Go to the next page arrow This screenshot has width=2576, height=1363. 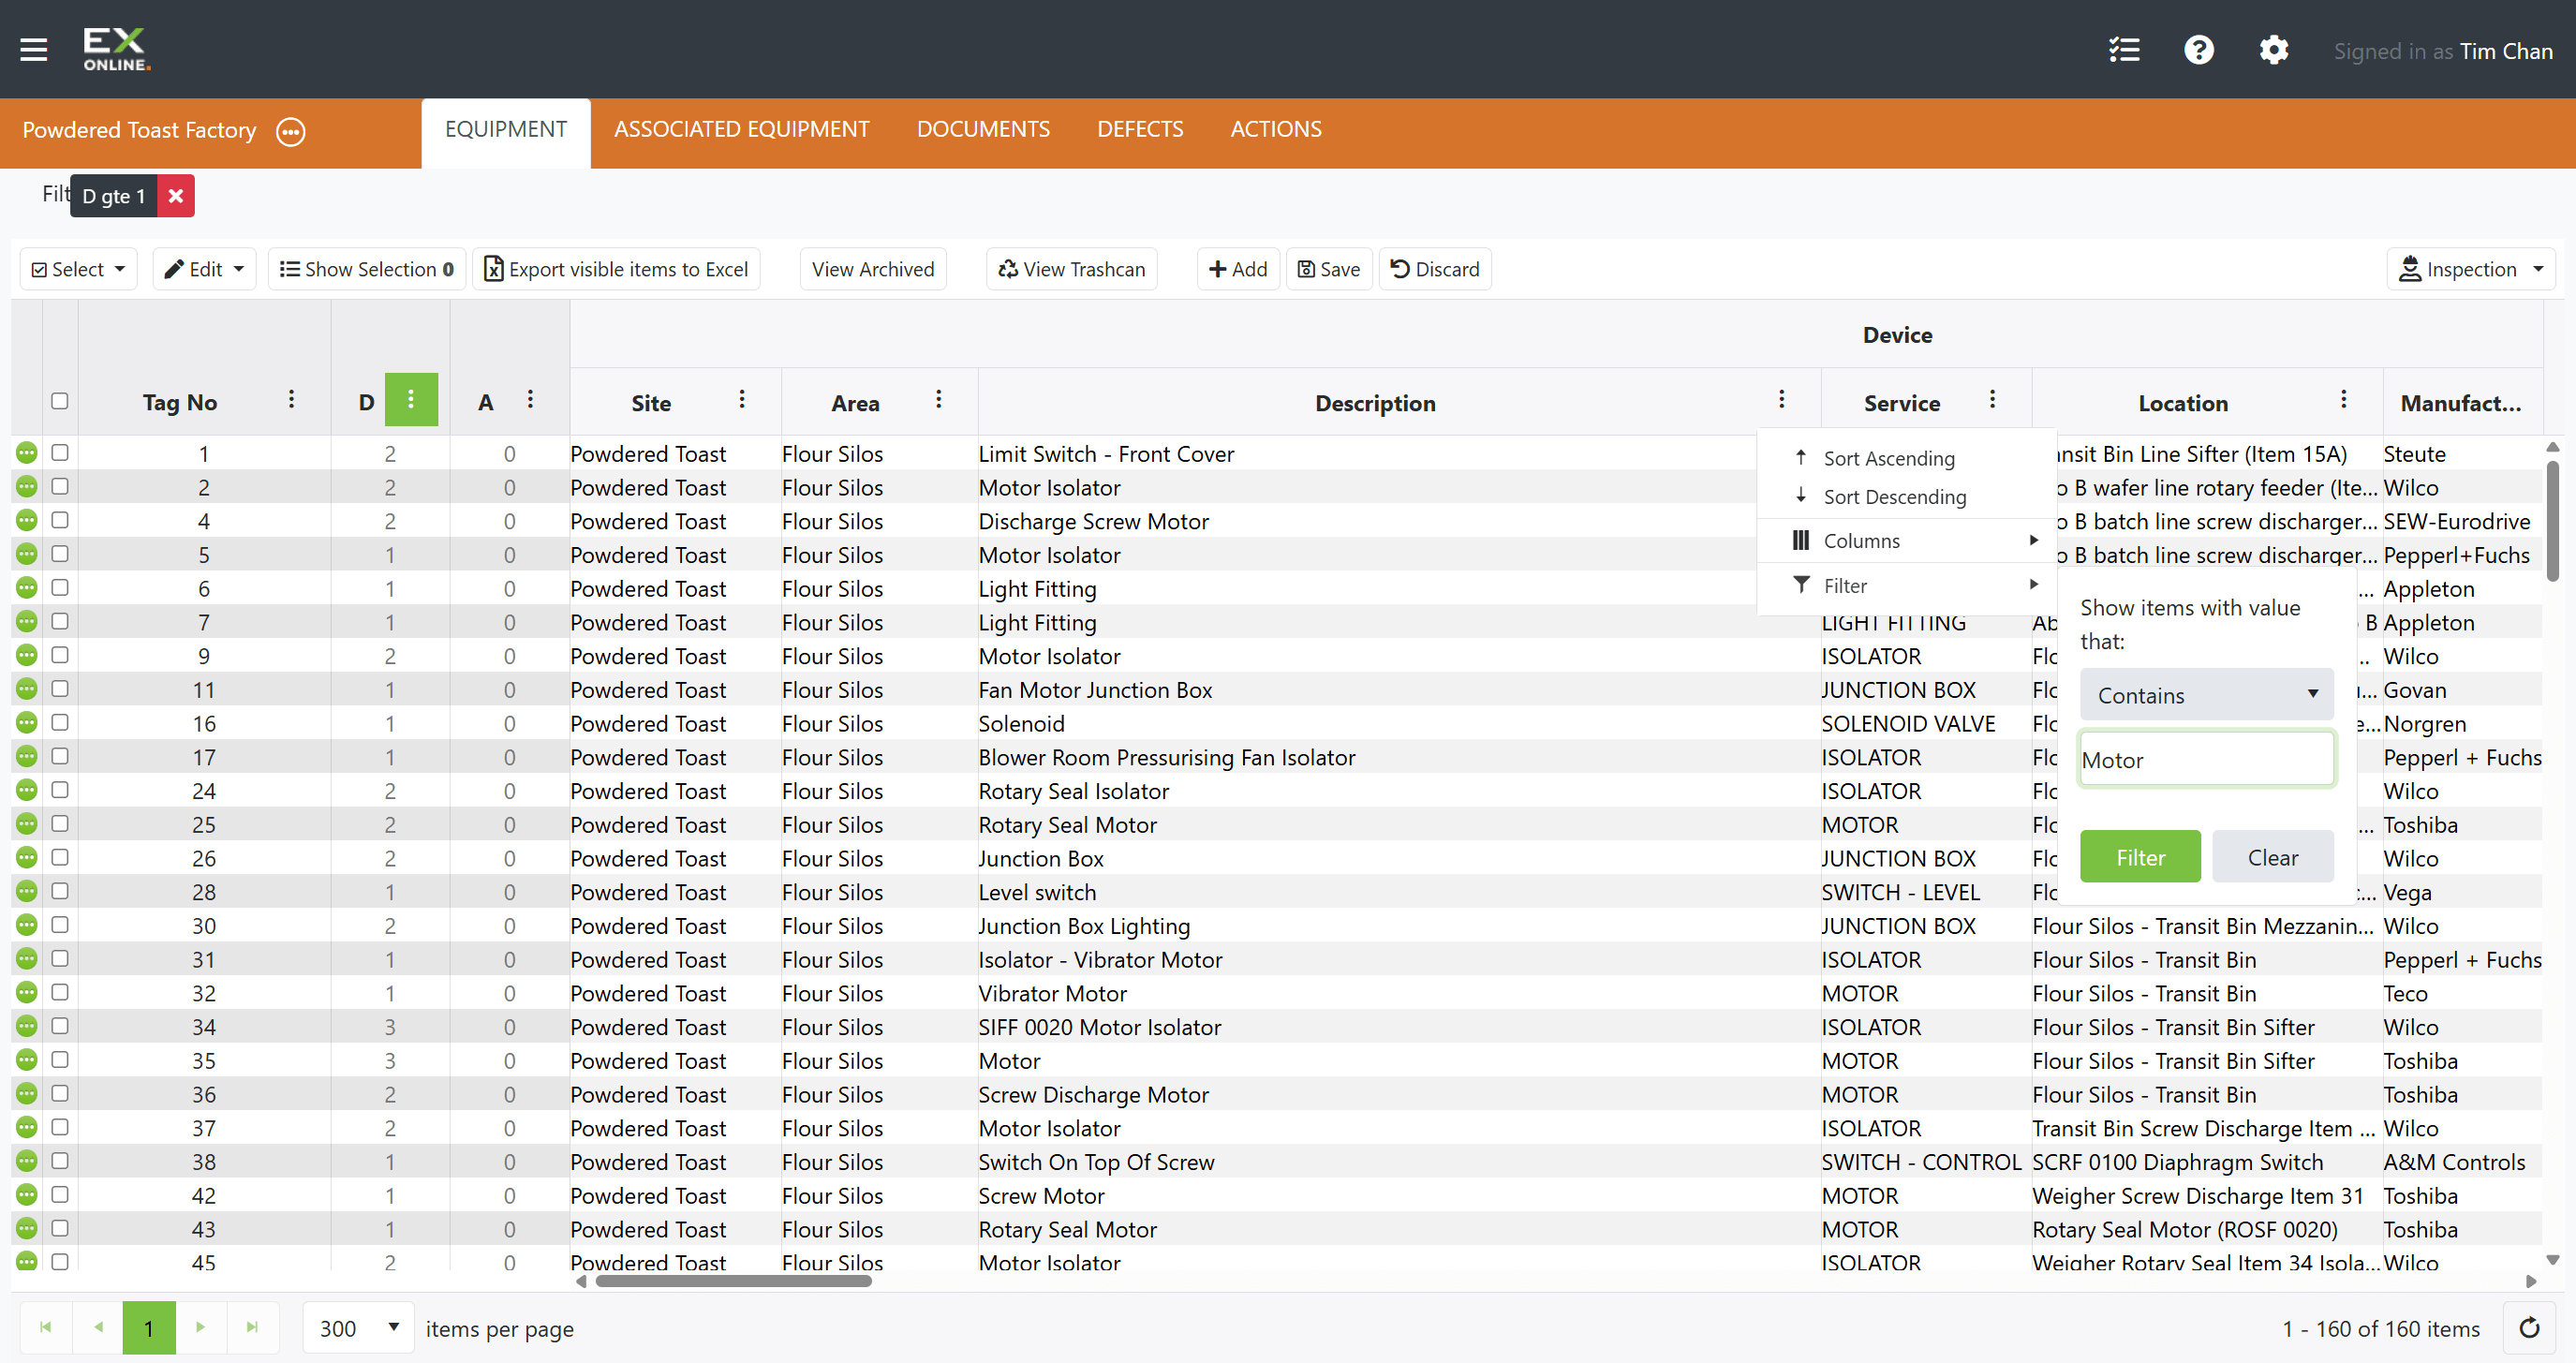coord(200,1327)
